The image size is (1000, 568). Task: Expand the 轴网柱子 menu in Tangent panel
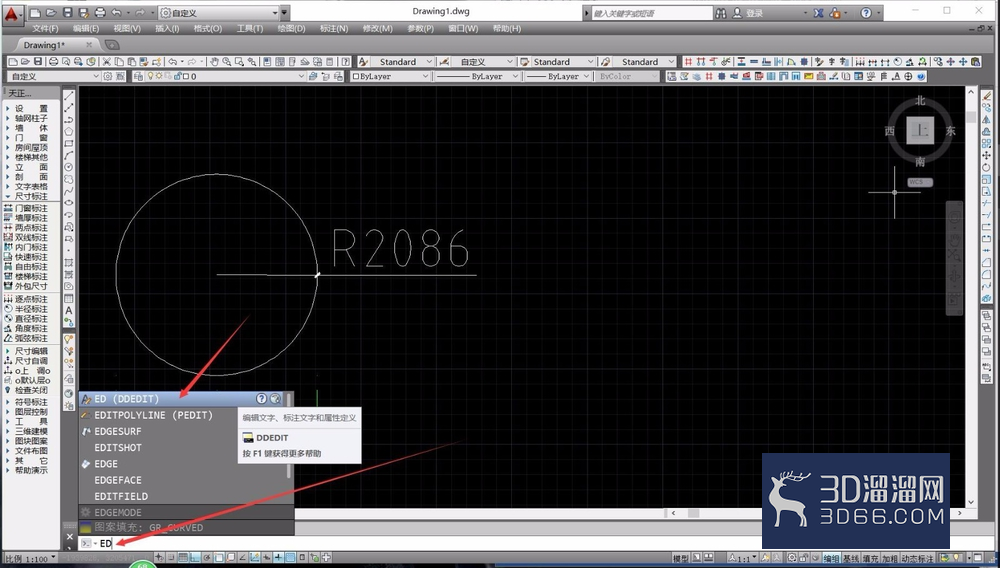coord(31,119)
